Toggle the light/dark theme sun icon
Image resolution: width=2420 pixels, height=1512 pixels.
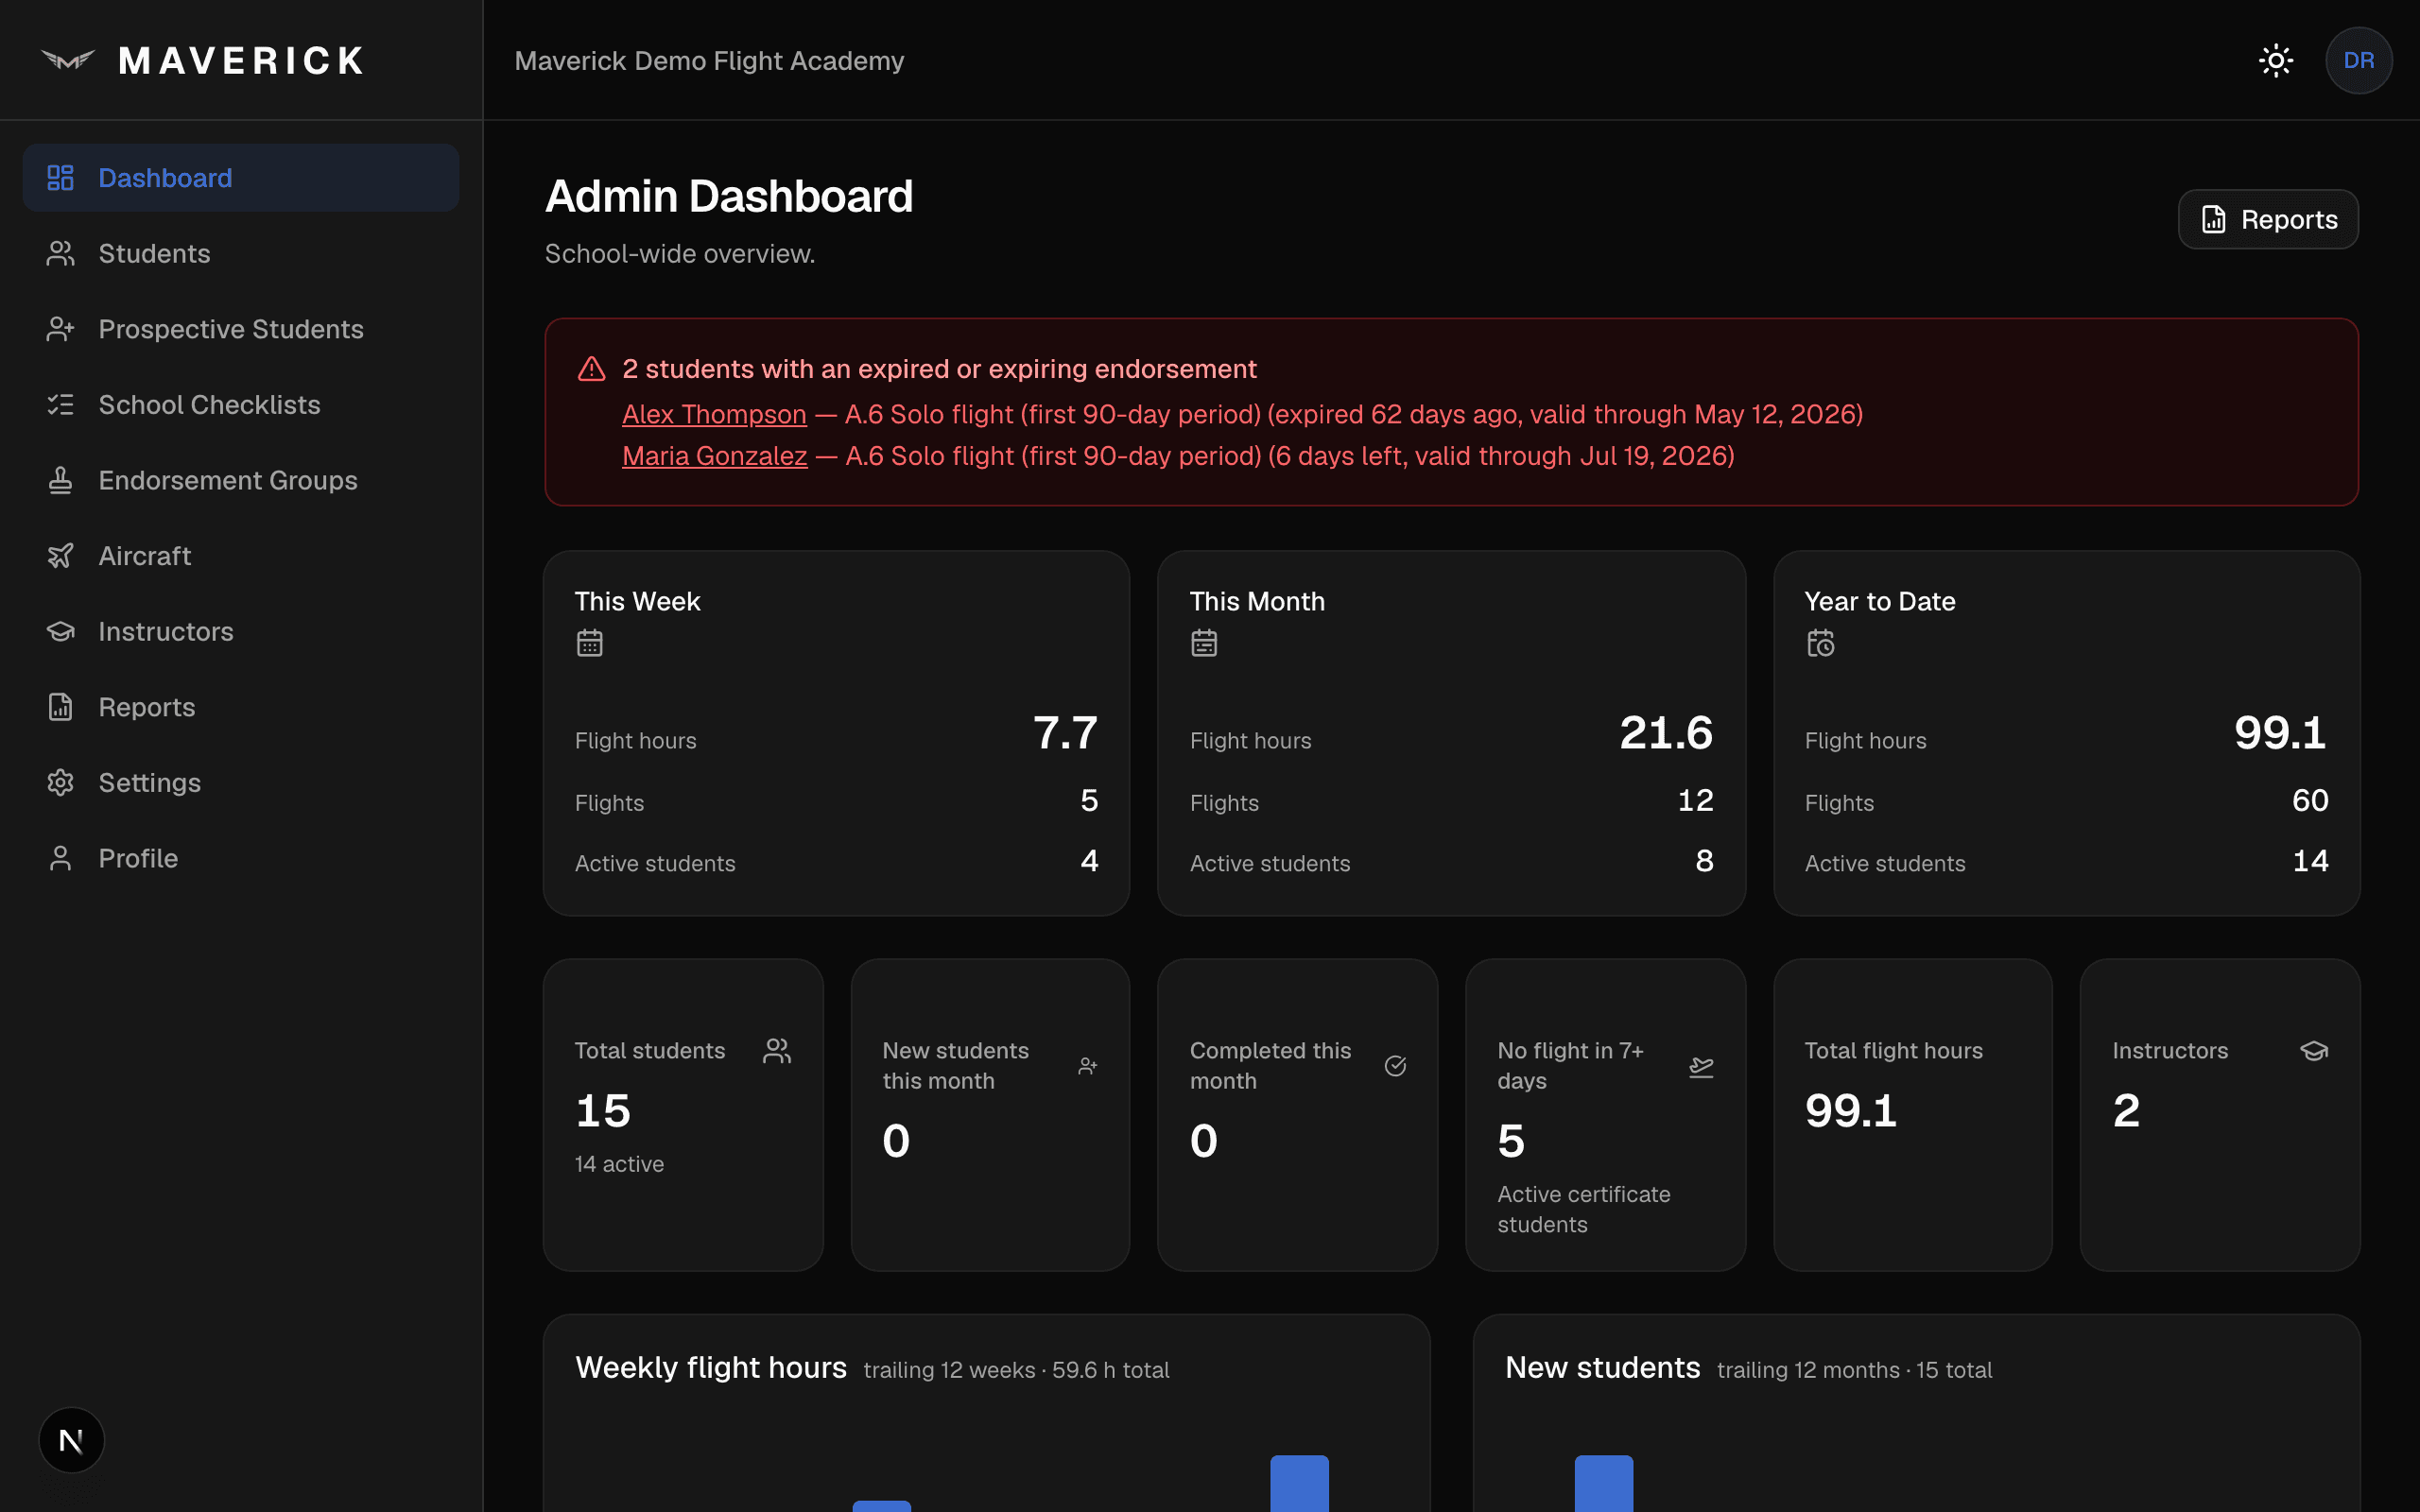tap(2276, 61)
